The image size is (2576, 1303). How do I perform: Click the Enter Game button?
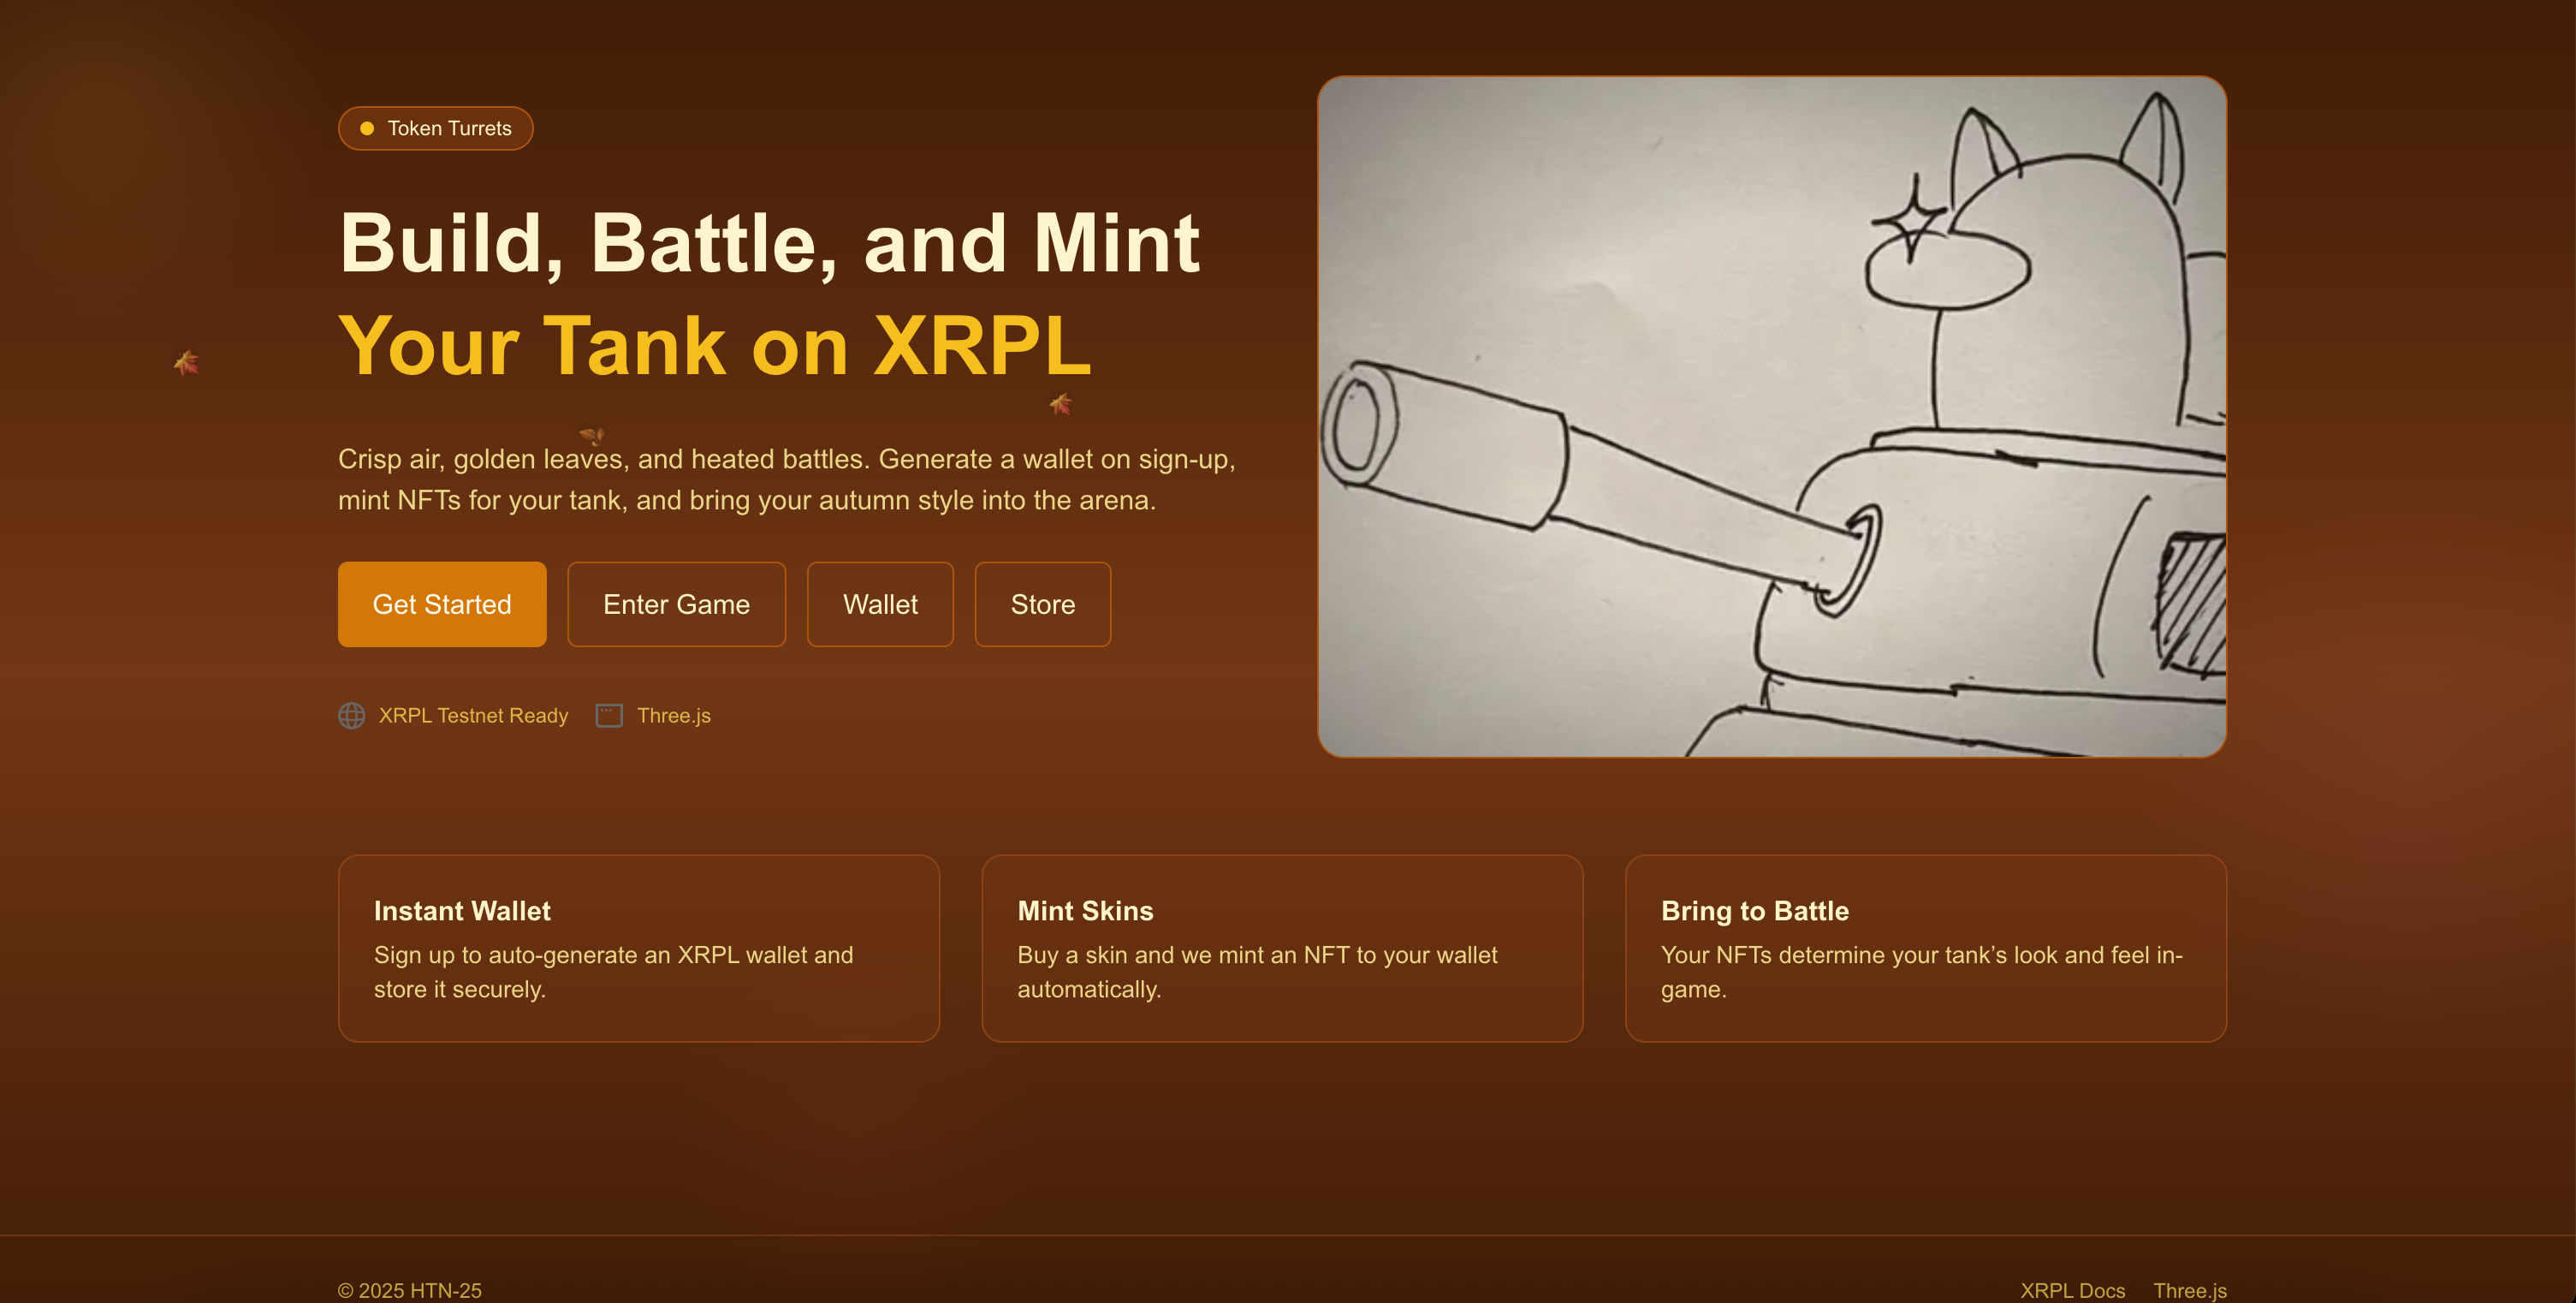pyautogui.click(x=676, y=604)
